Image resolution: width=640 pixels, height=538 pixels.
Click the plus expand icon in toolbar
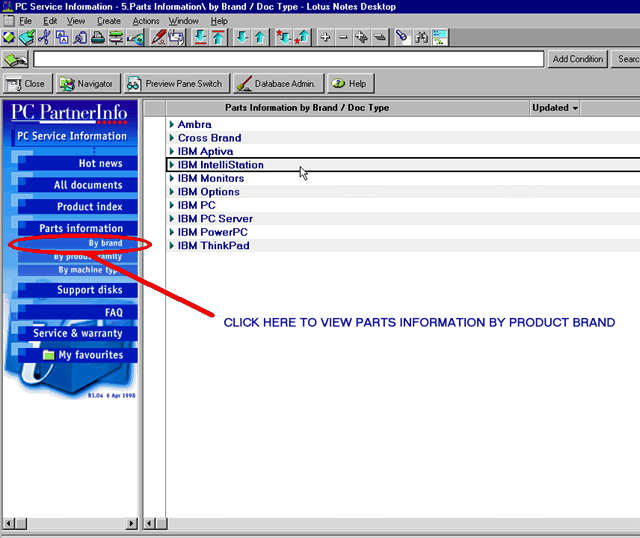(325, 37)
